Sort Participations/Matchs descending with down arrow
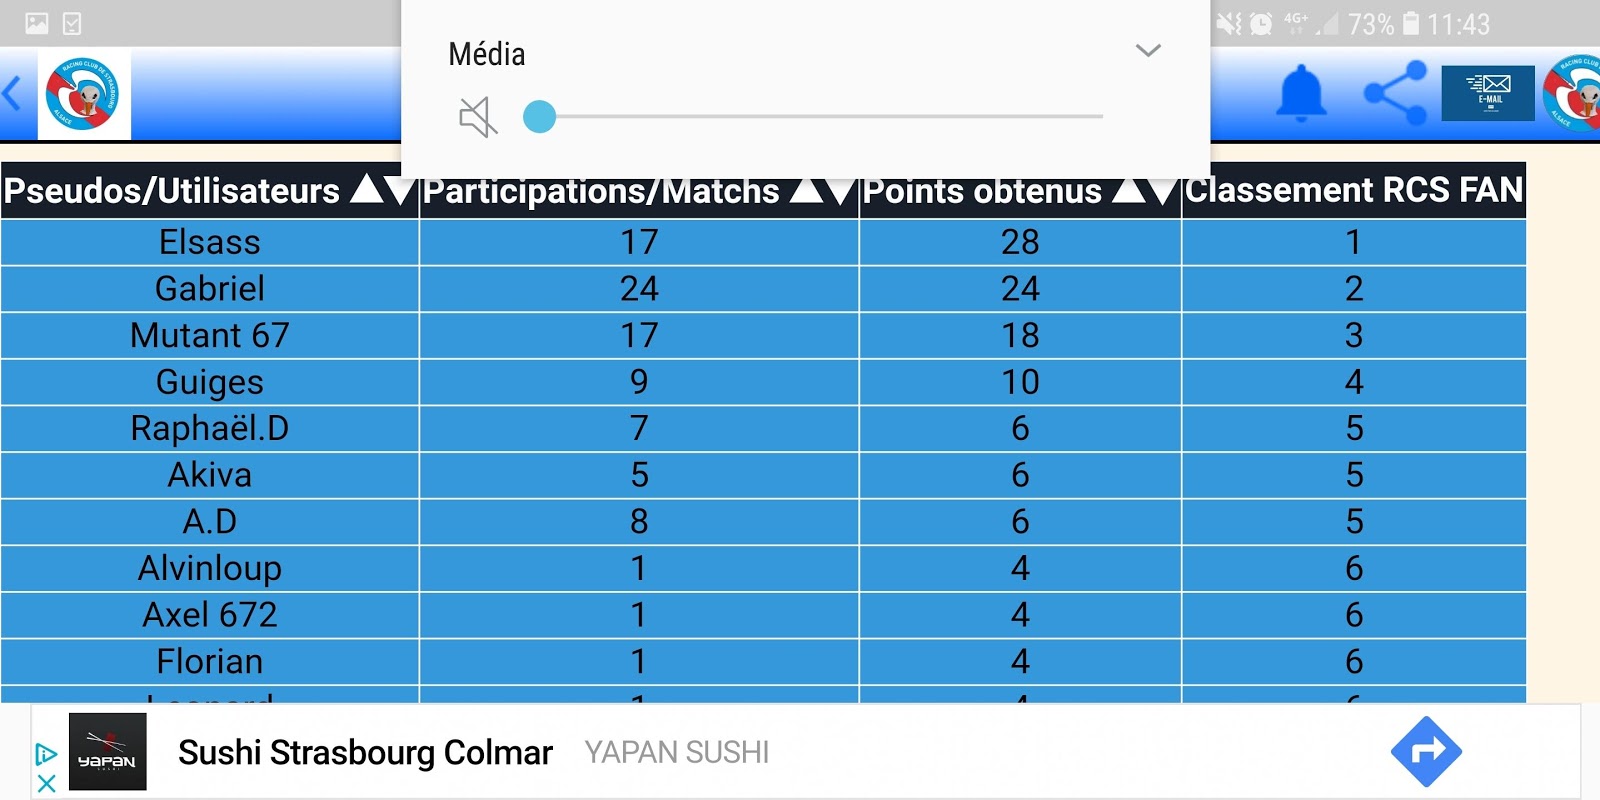The height and width of the screenshot is (800, 1600). (841, 190)
